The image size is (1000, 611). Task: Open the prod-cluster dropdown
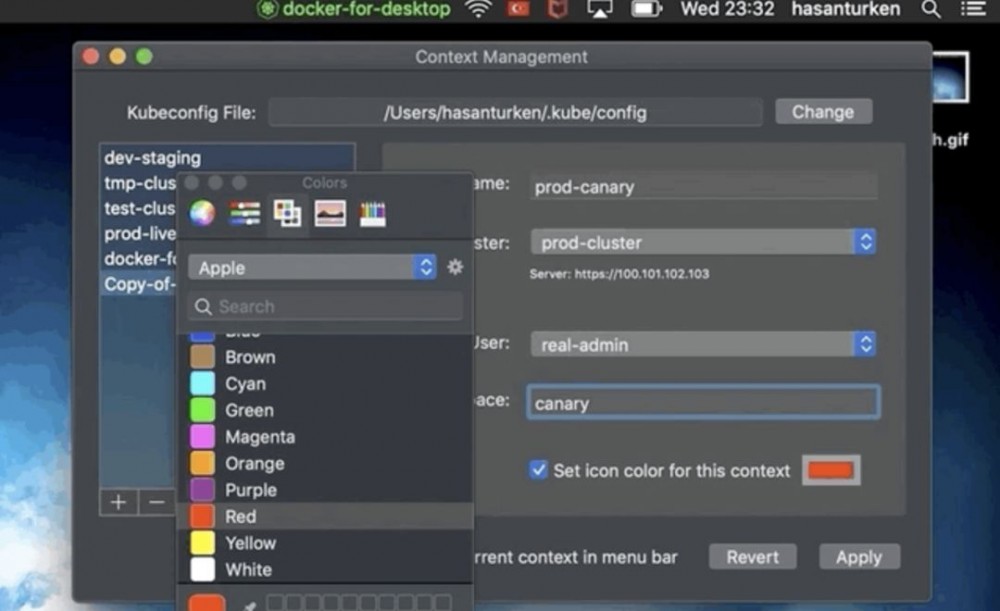point(703,242)
